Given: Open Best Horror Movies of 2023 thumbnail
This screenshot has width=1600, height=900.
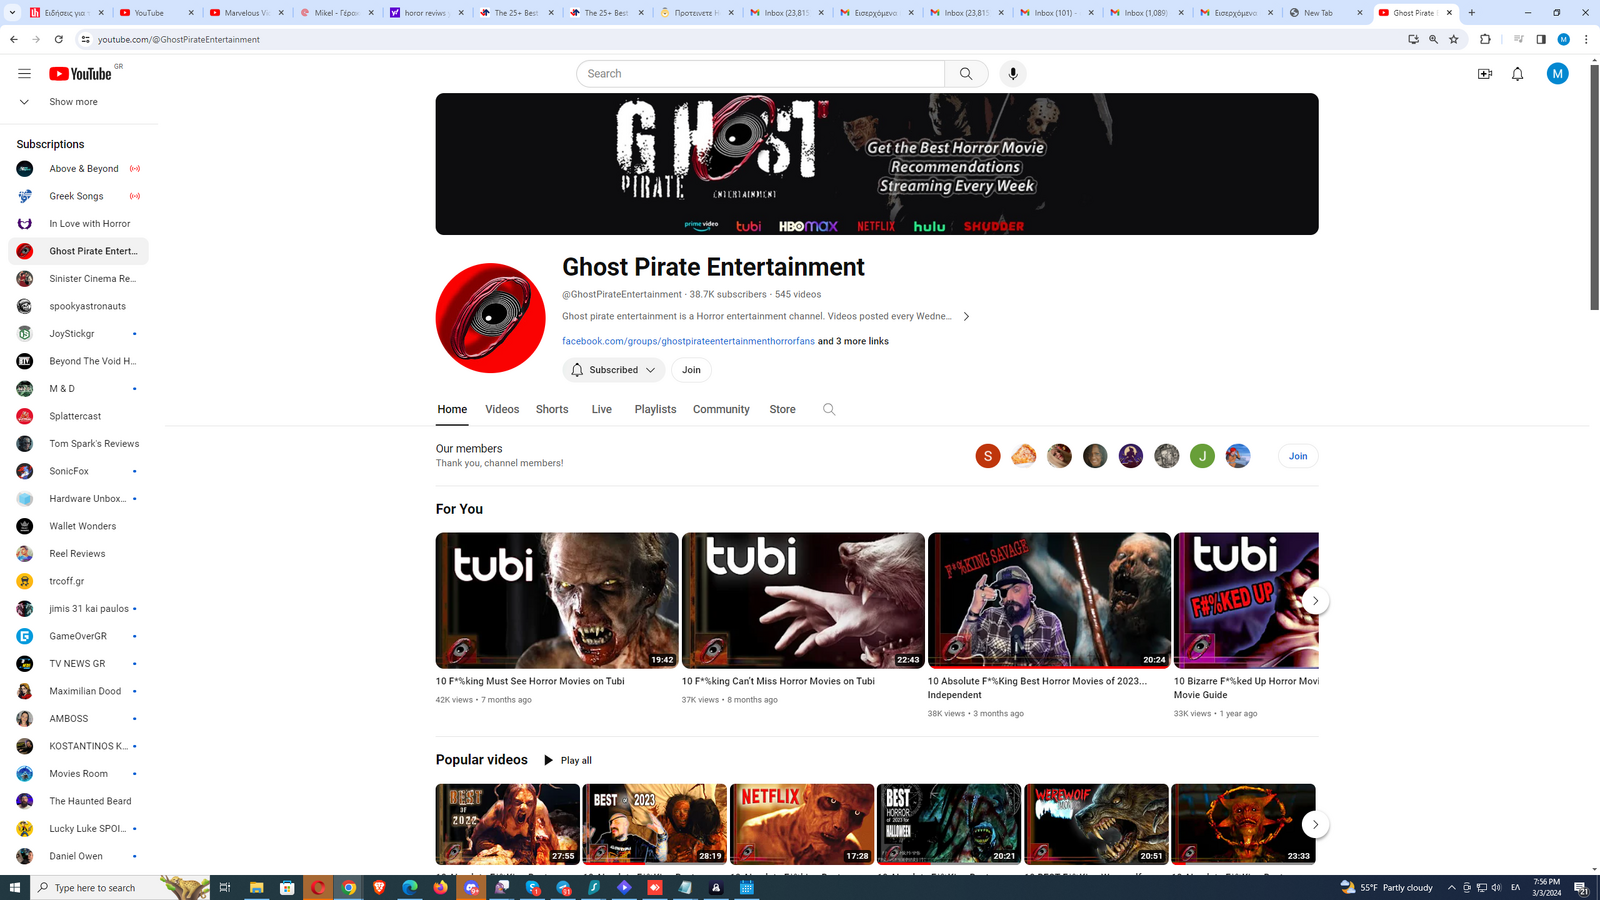Looking at the screenshot, I should point(1049,600).
